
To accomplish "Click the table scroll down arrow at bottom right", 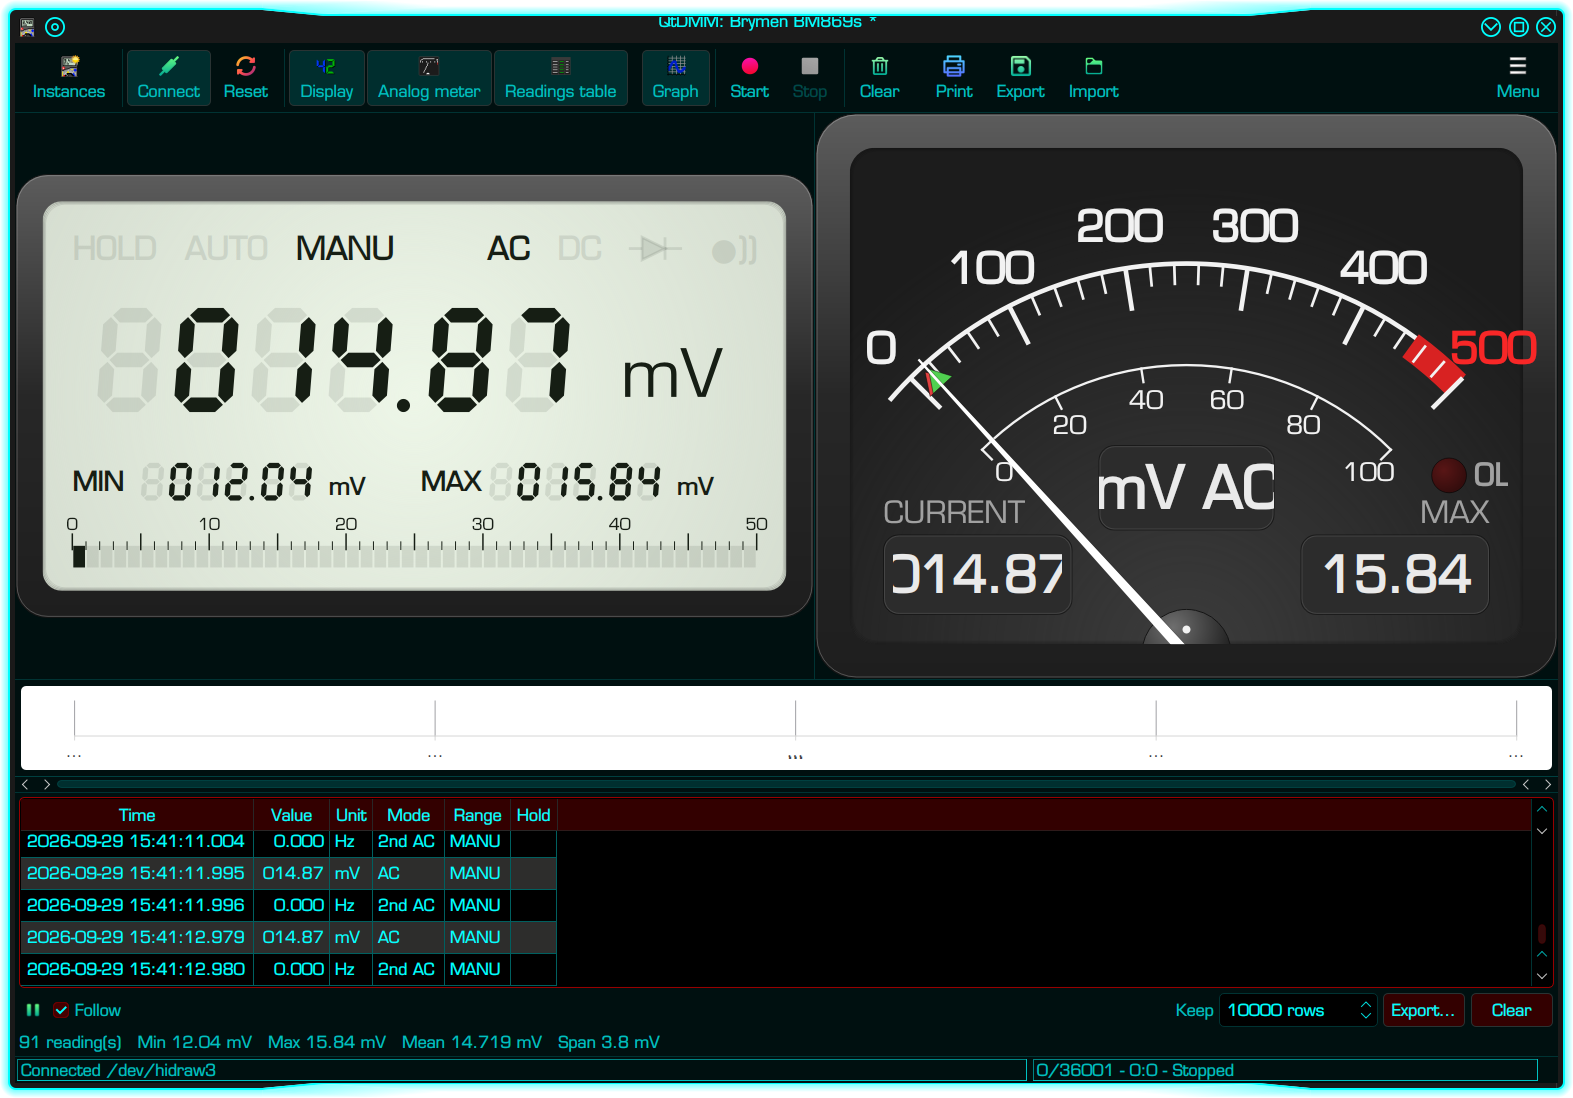I will tap(1542, 976).
